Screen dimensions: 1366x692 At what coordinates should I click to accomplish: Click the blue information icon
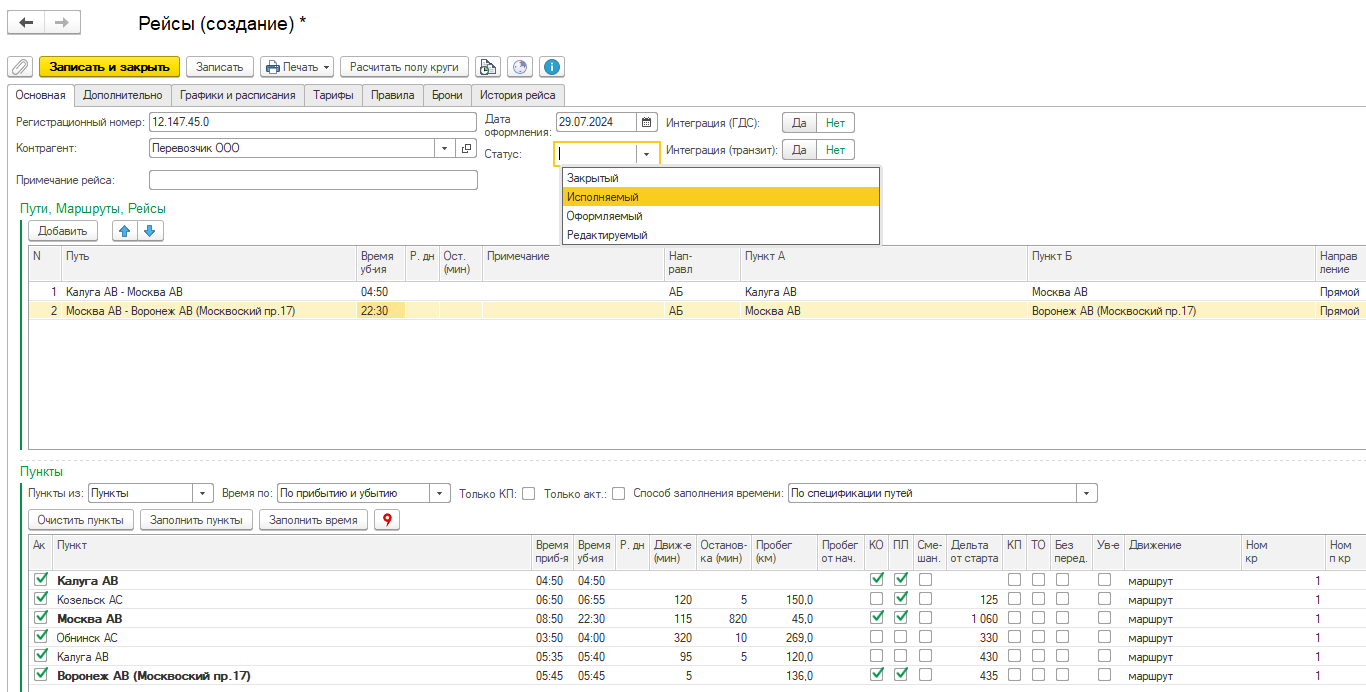tap(552, 67)
